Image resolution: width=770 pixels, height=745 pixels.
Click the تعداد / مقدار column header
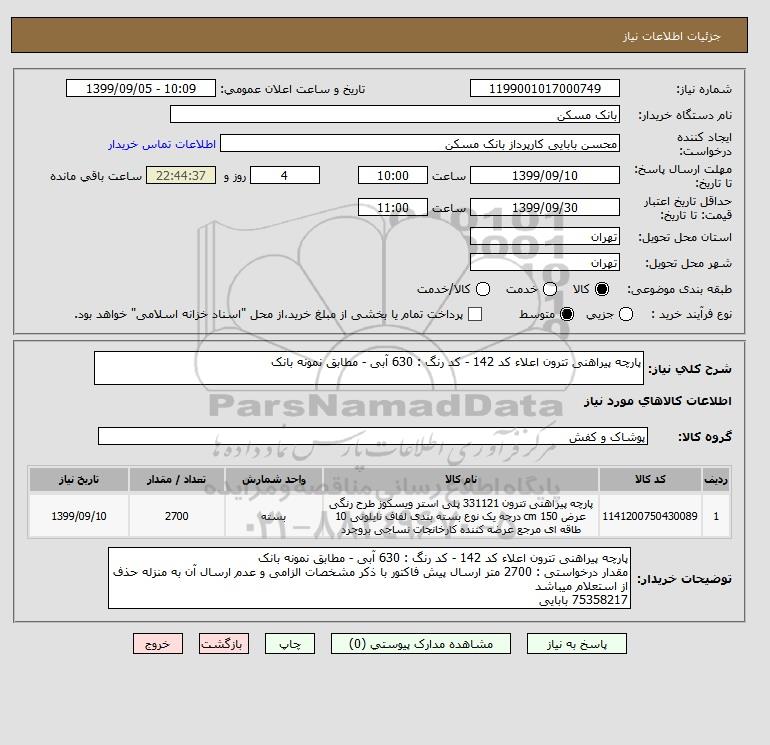(x=177, y=479)
